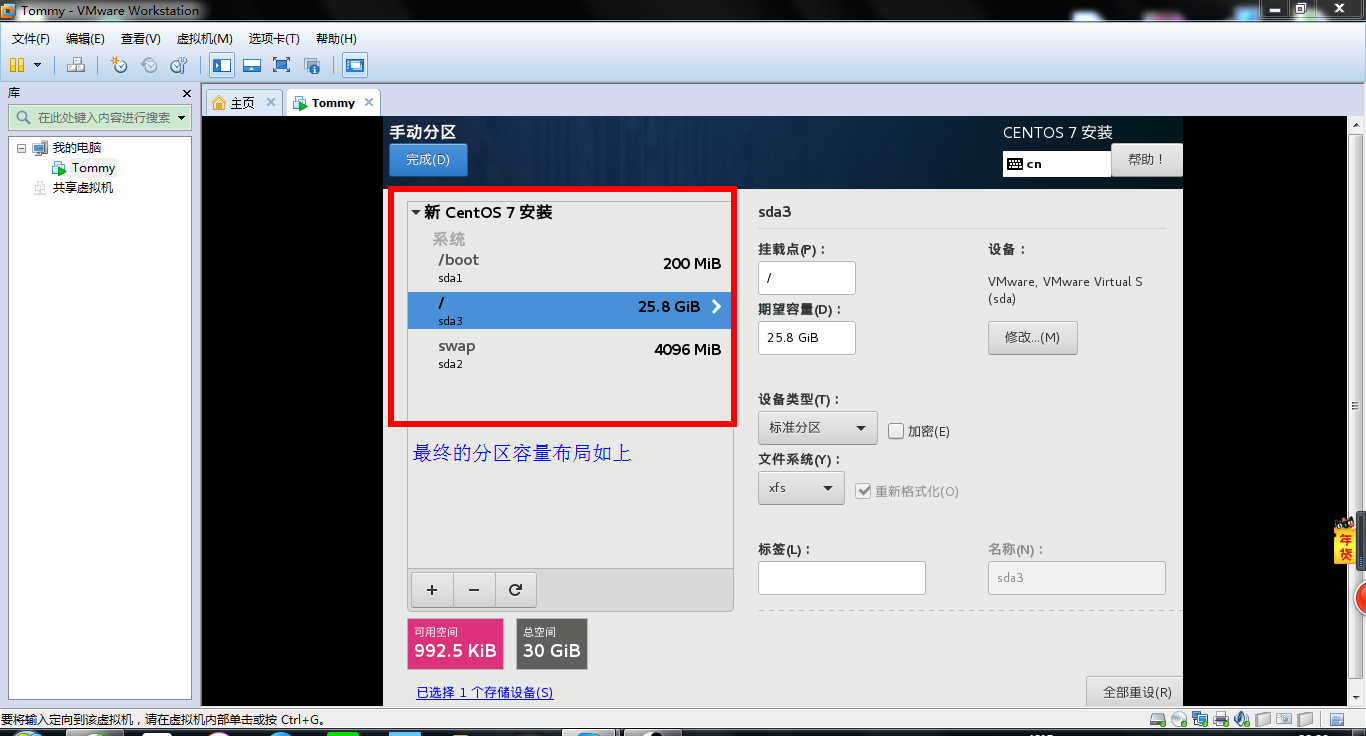Click the sound card status bar icon
The height and width of the screenshot is (736, 1366).
click(x=1242, y=719)
